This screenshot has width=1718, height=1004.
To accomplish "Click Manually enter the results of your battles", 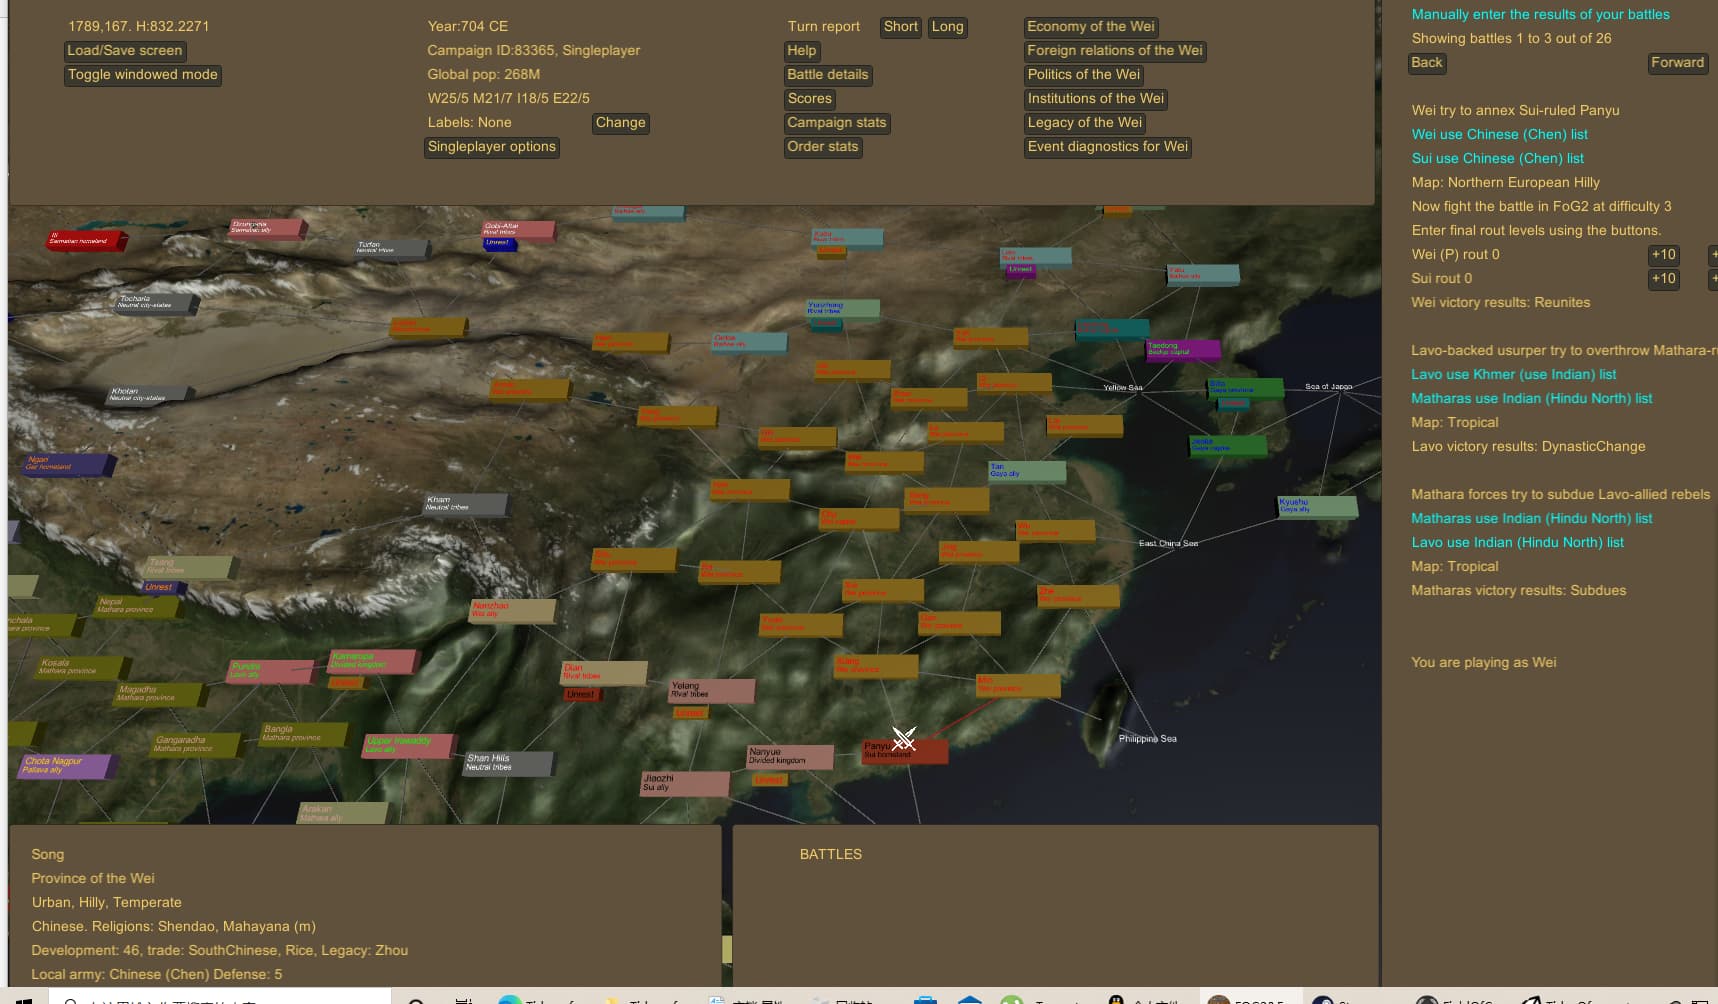I will point(1541,14).
